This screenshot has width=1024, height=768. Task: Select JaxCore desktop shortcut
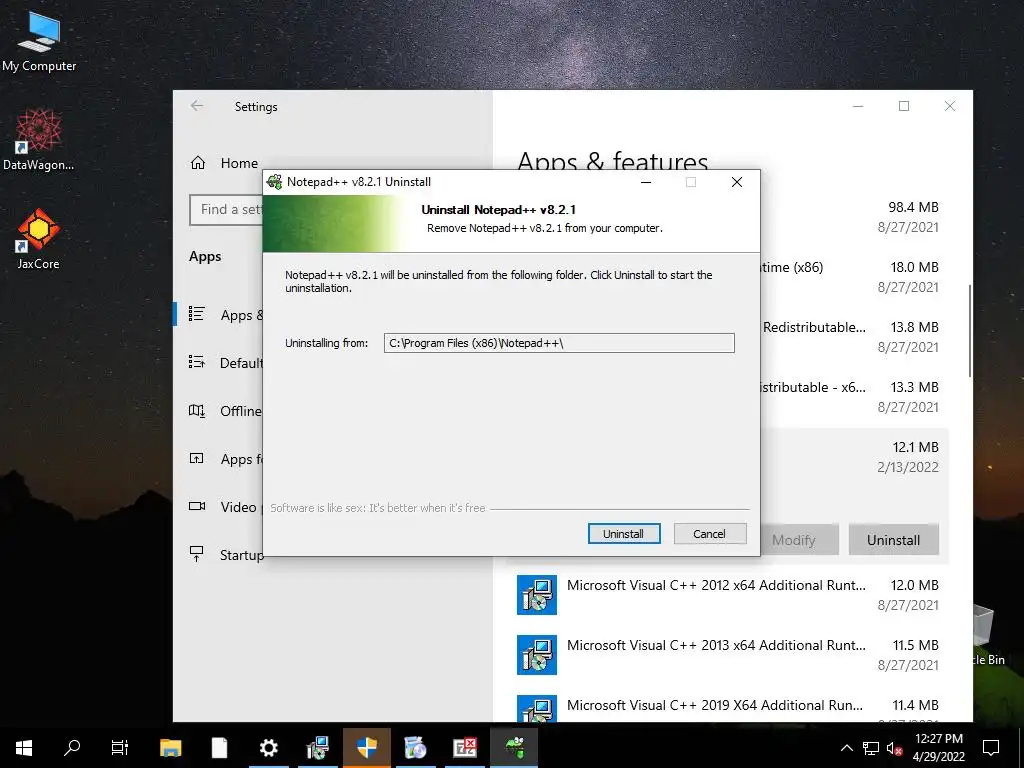[39, 239]
